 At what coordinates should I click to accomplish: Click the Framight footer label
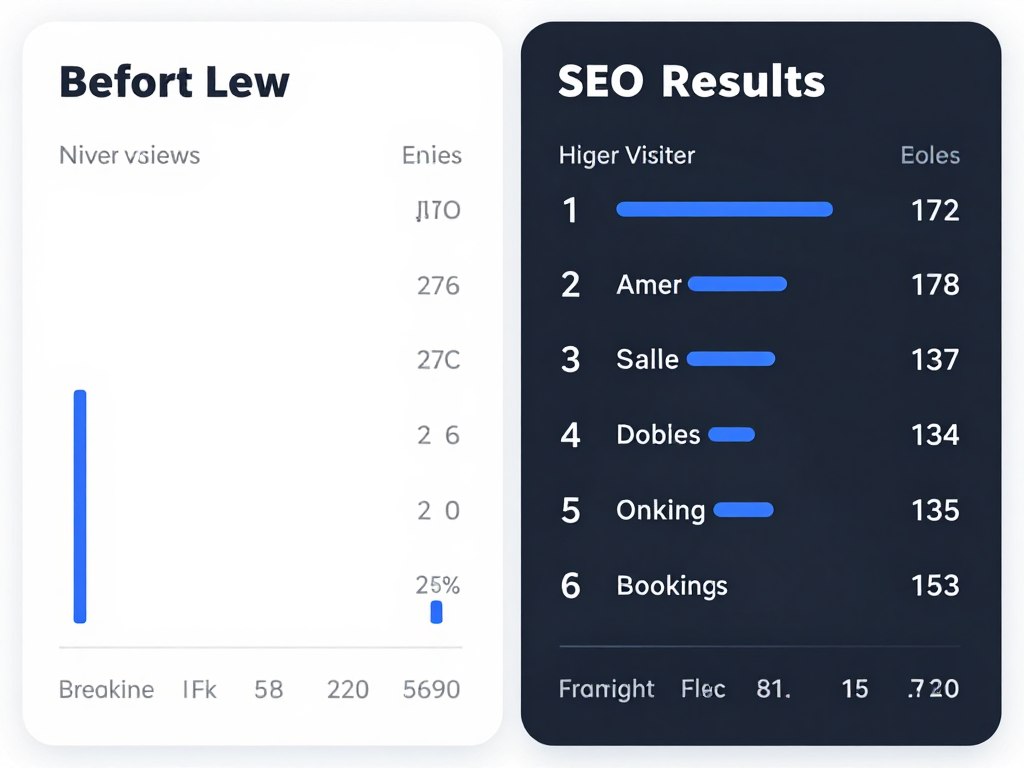[x=607, y=690]
